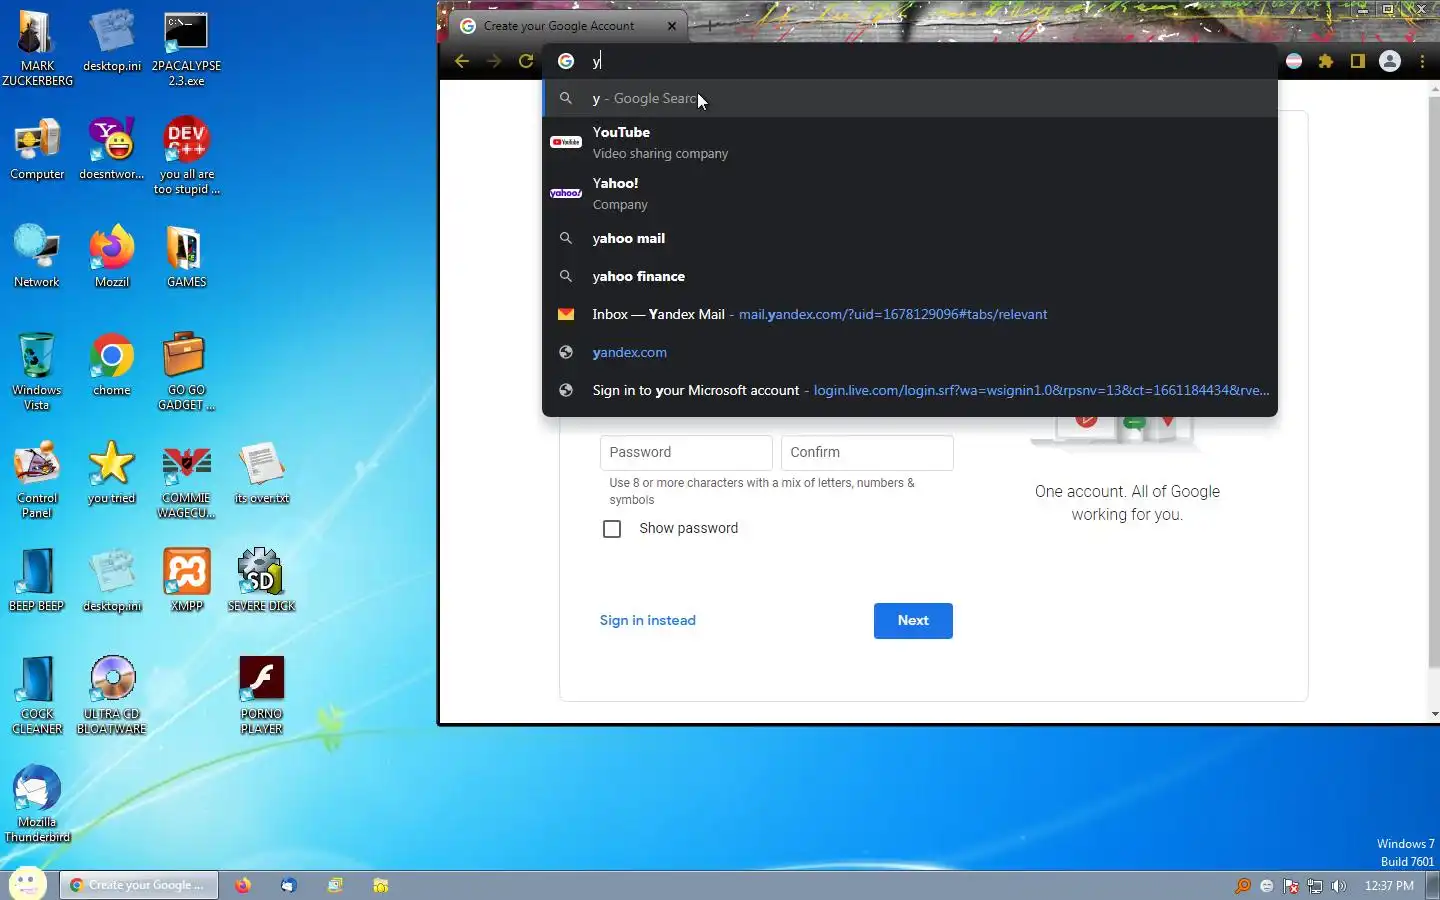The height and width of the screenshot is (900, 1440).
Task: Click the Chrome back arrow
Action: tap(462, 61)
